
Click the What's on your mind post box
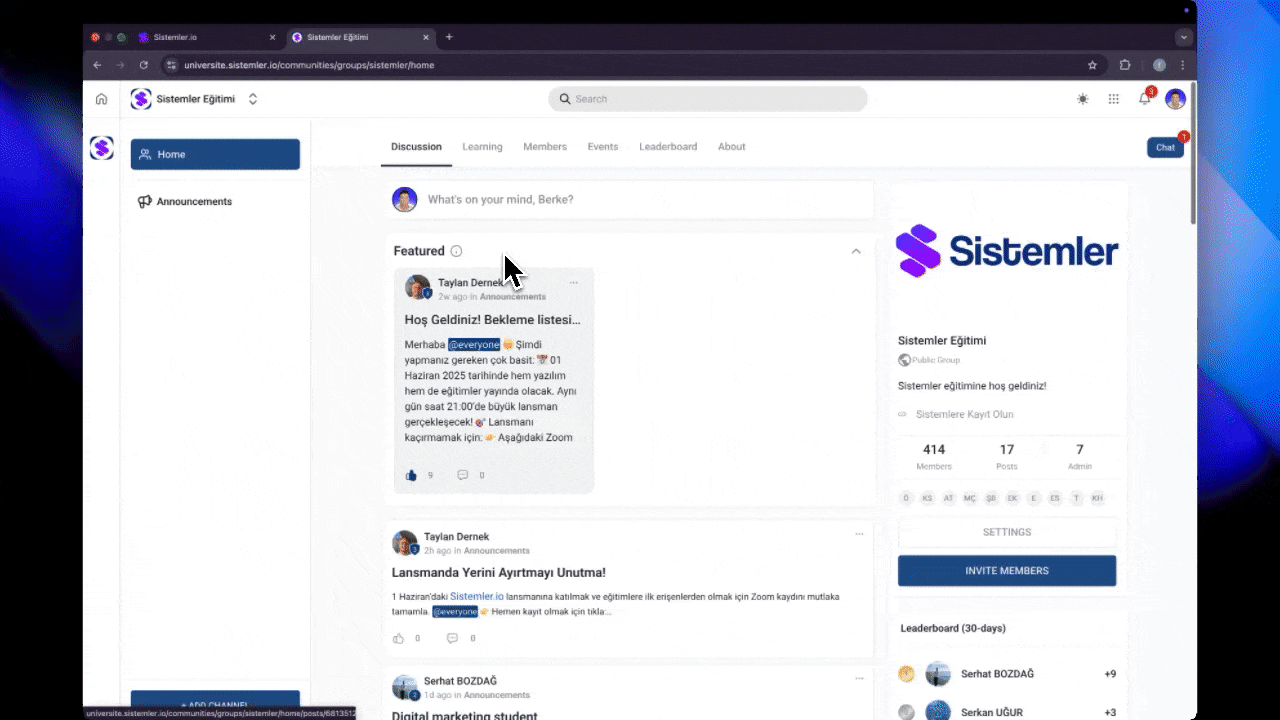pos(630,199)
